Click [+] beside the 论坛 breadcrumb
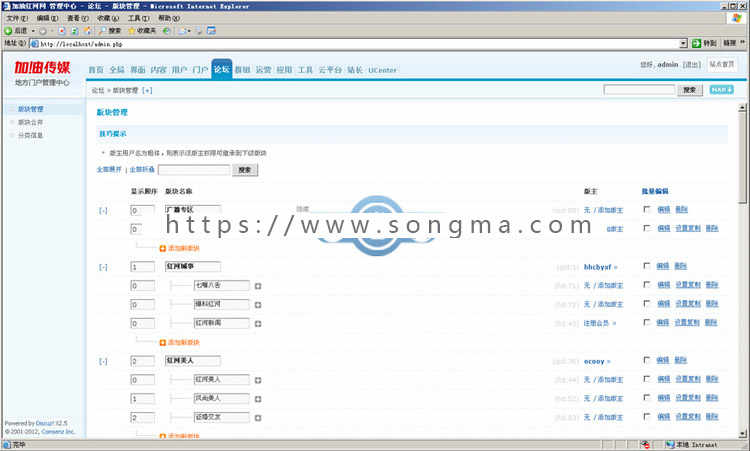The image size is (750, 451). [x=147, y=90]
